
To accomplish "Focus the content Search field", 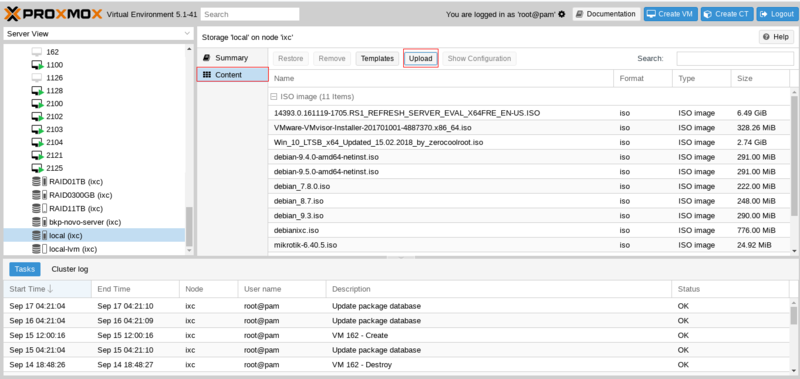I will pos(735,59).
